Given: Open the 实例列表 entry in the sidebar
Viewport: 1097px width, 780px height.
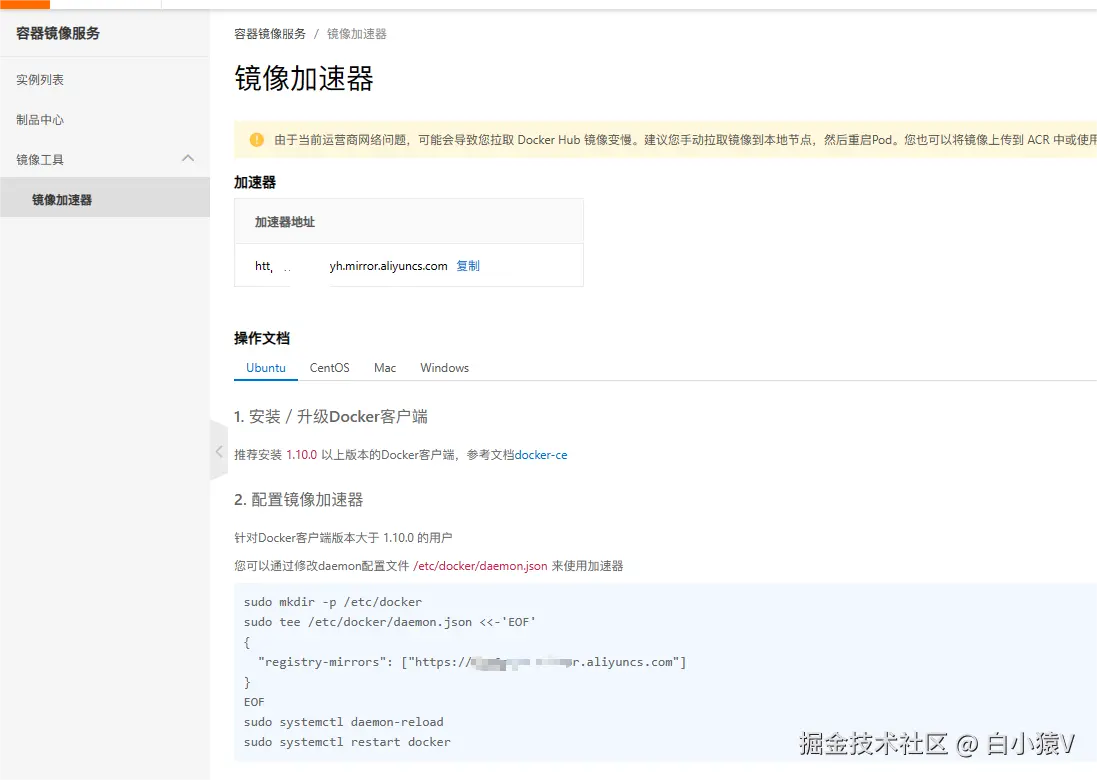Looking at the screenshot, I should (x=40, y=79).
